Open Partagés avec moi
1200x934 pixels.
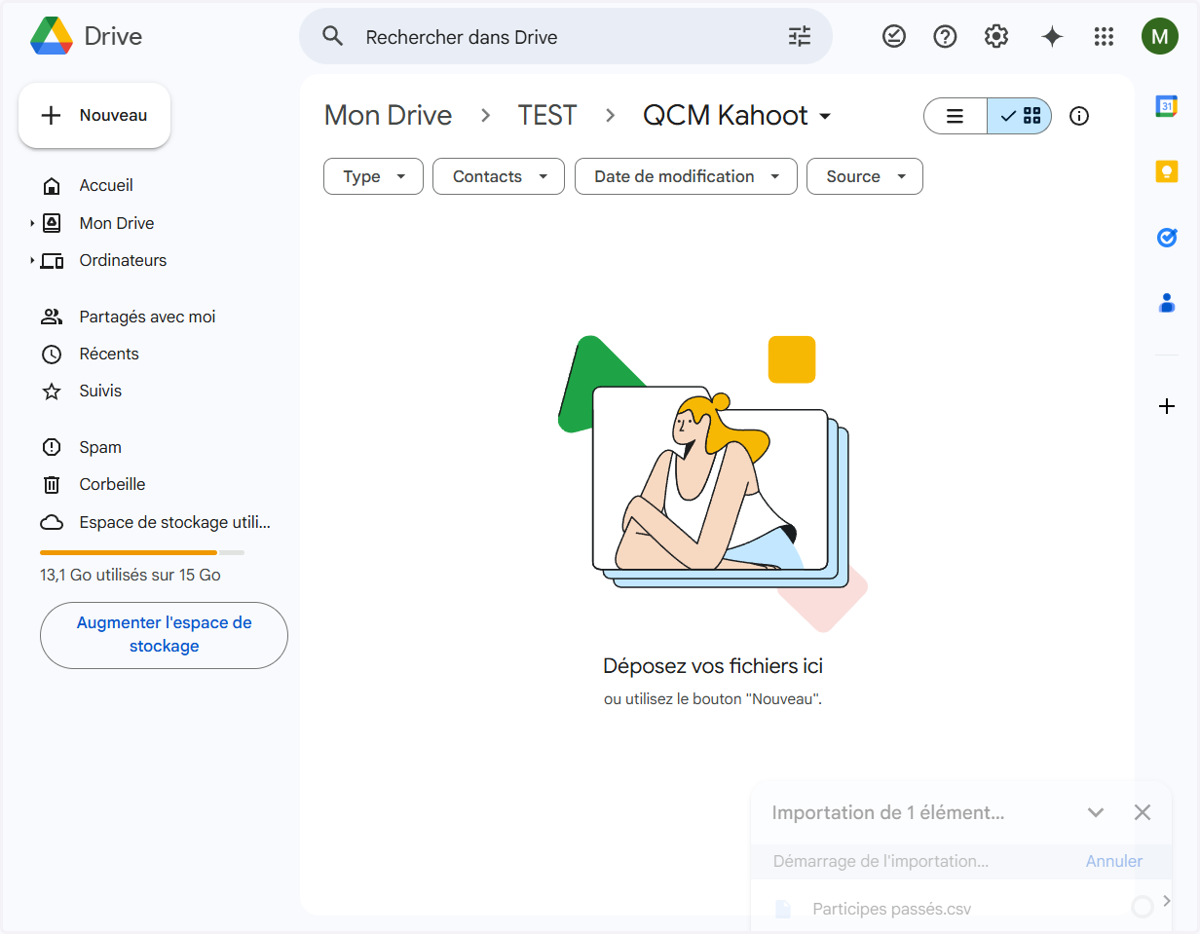click(x=147, y=317)
